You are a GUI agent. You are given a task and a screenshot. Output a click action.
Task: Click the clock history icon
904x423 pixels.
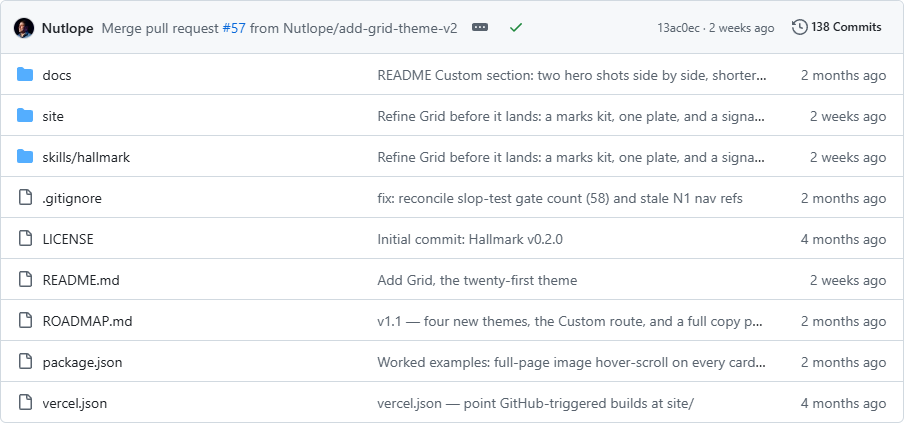(x=800, y=27)
